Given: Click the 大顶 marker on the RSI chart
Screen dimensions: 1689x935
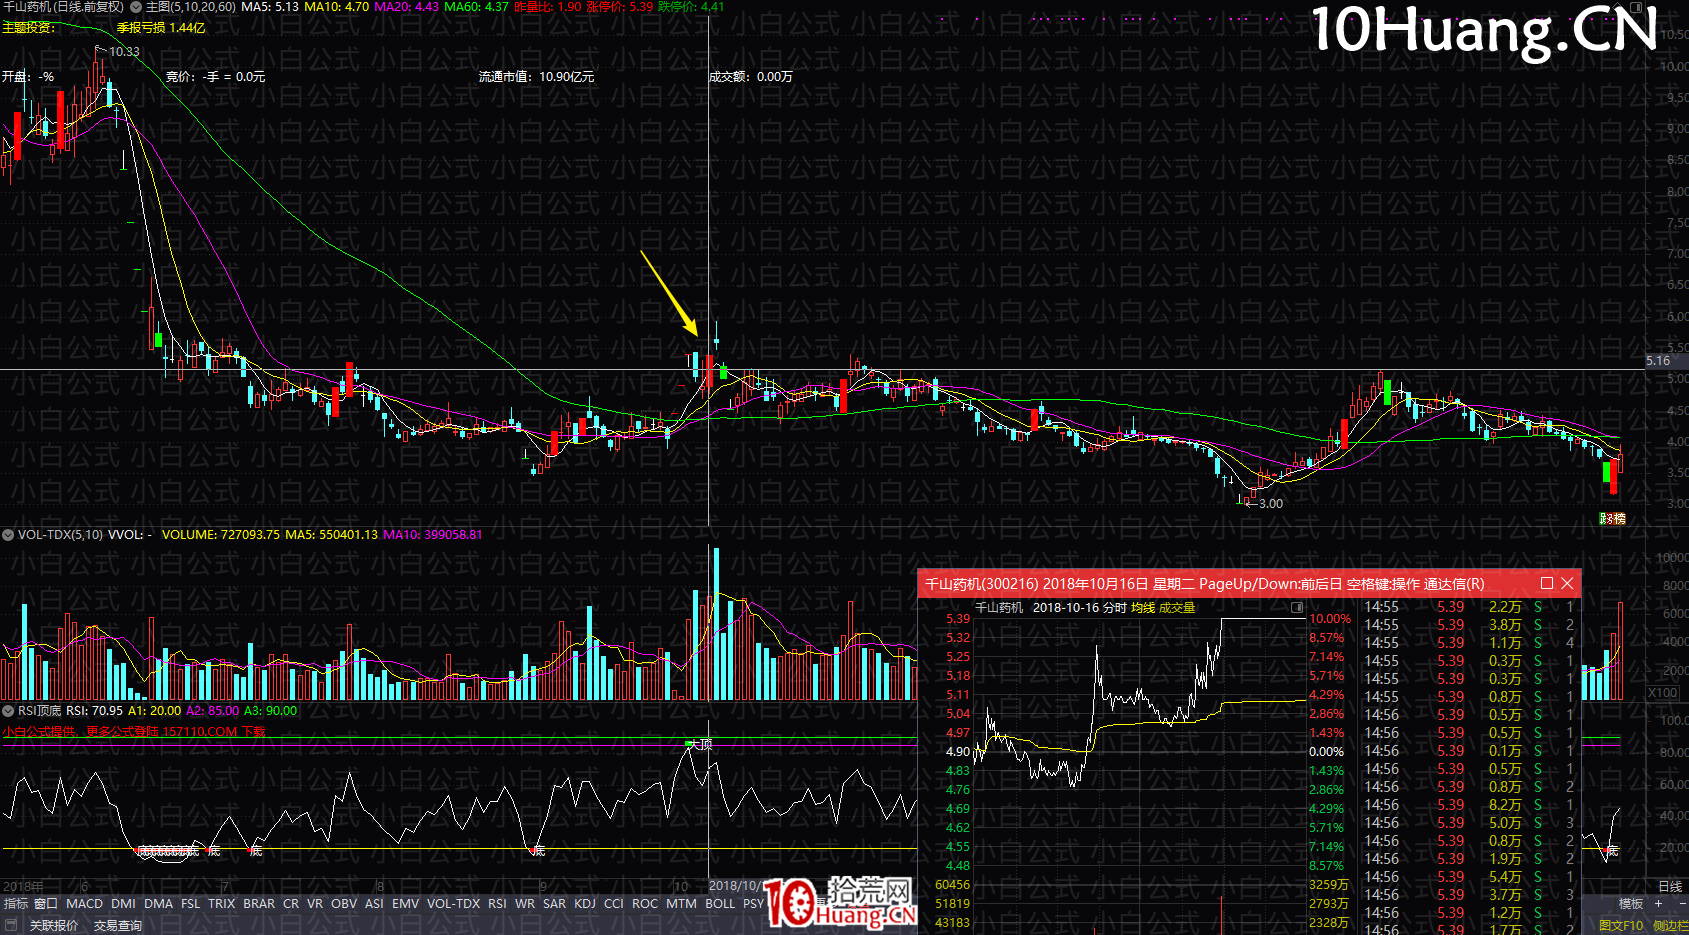Looking at the screenshot, I should [699, 744].
